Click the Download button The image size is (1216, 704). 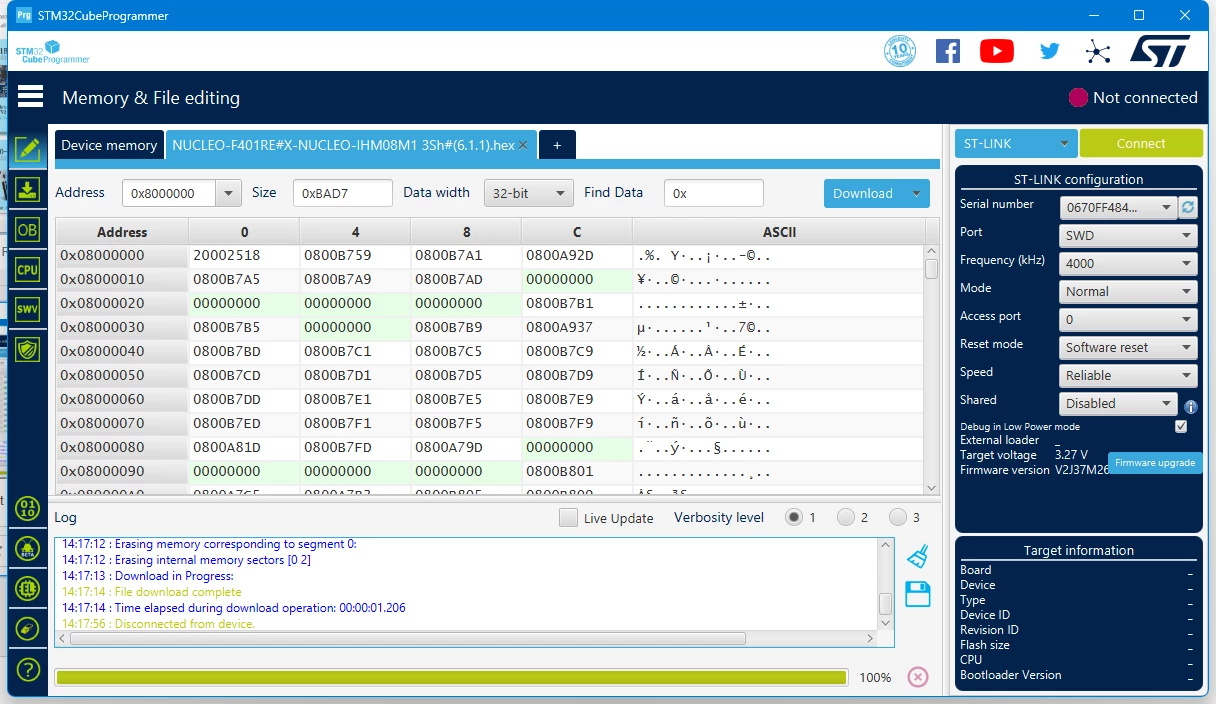[863, 193]
